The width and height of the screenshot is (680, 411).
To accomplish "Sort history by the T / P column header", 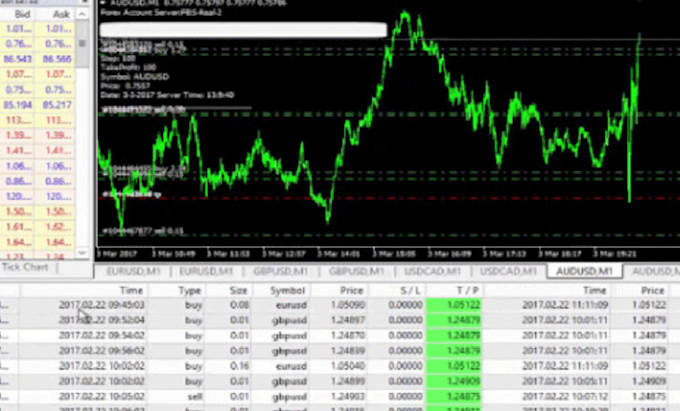I will coord(468,290).
